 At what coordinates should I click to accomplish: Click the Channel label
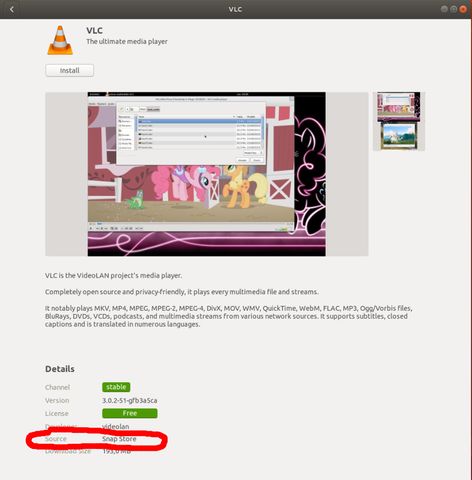click(57, 387)
